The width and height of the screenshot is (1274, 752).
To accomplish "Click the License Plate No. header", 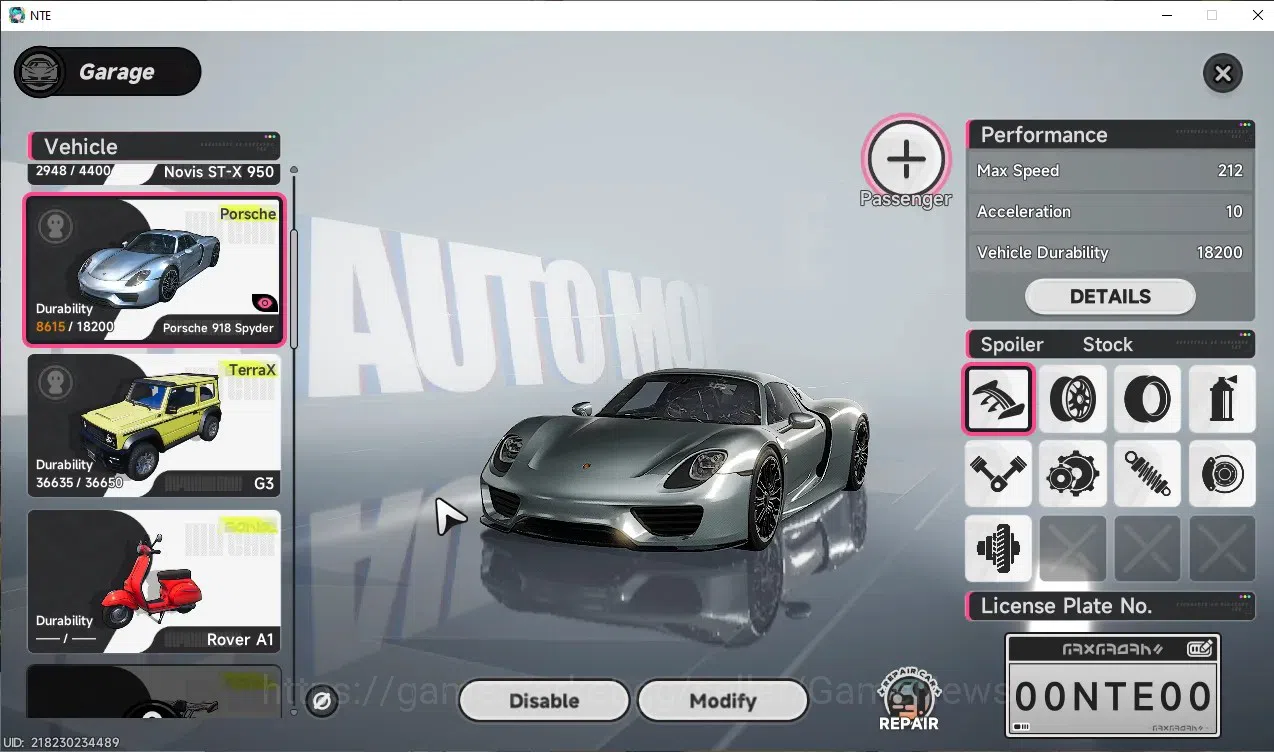I will tap(1110, 606).
